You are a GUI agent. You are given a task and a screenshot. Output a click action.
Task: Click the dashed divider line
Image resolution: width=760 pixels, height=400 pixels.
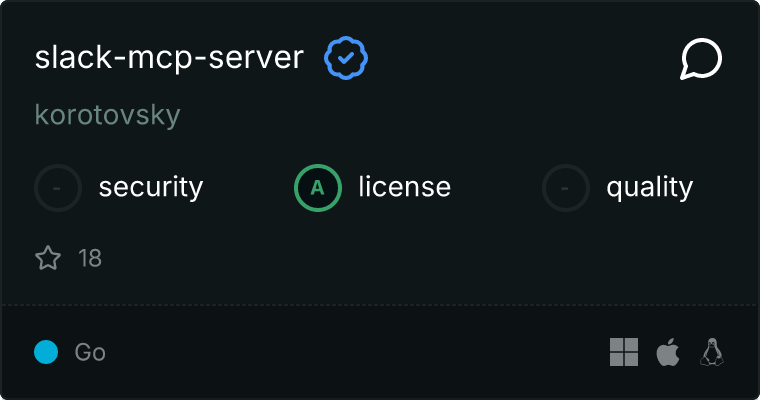point(380,304)
